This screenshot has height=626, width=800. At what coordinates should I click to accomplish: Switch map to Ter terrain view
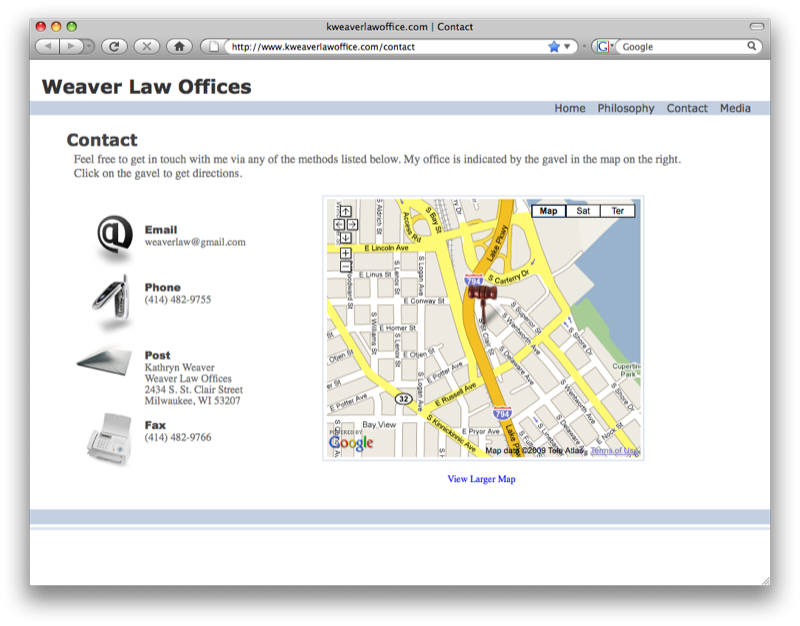click(x=618, y=211)
